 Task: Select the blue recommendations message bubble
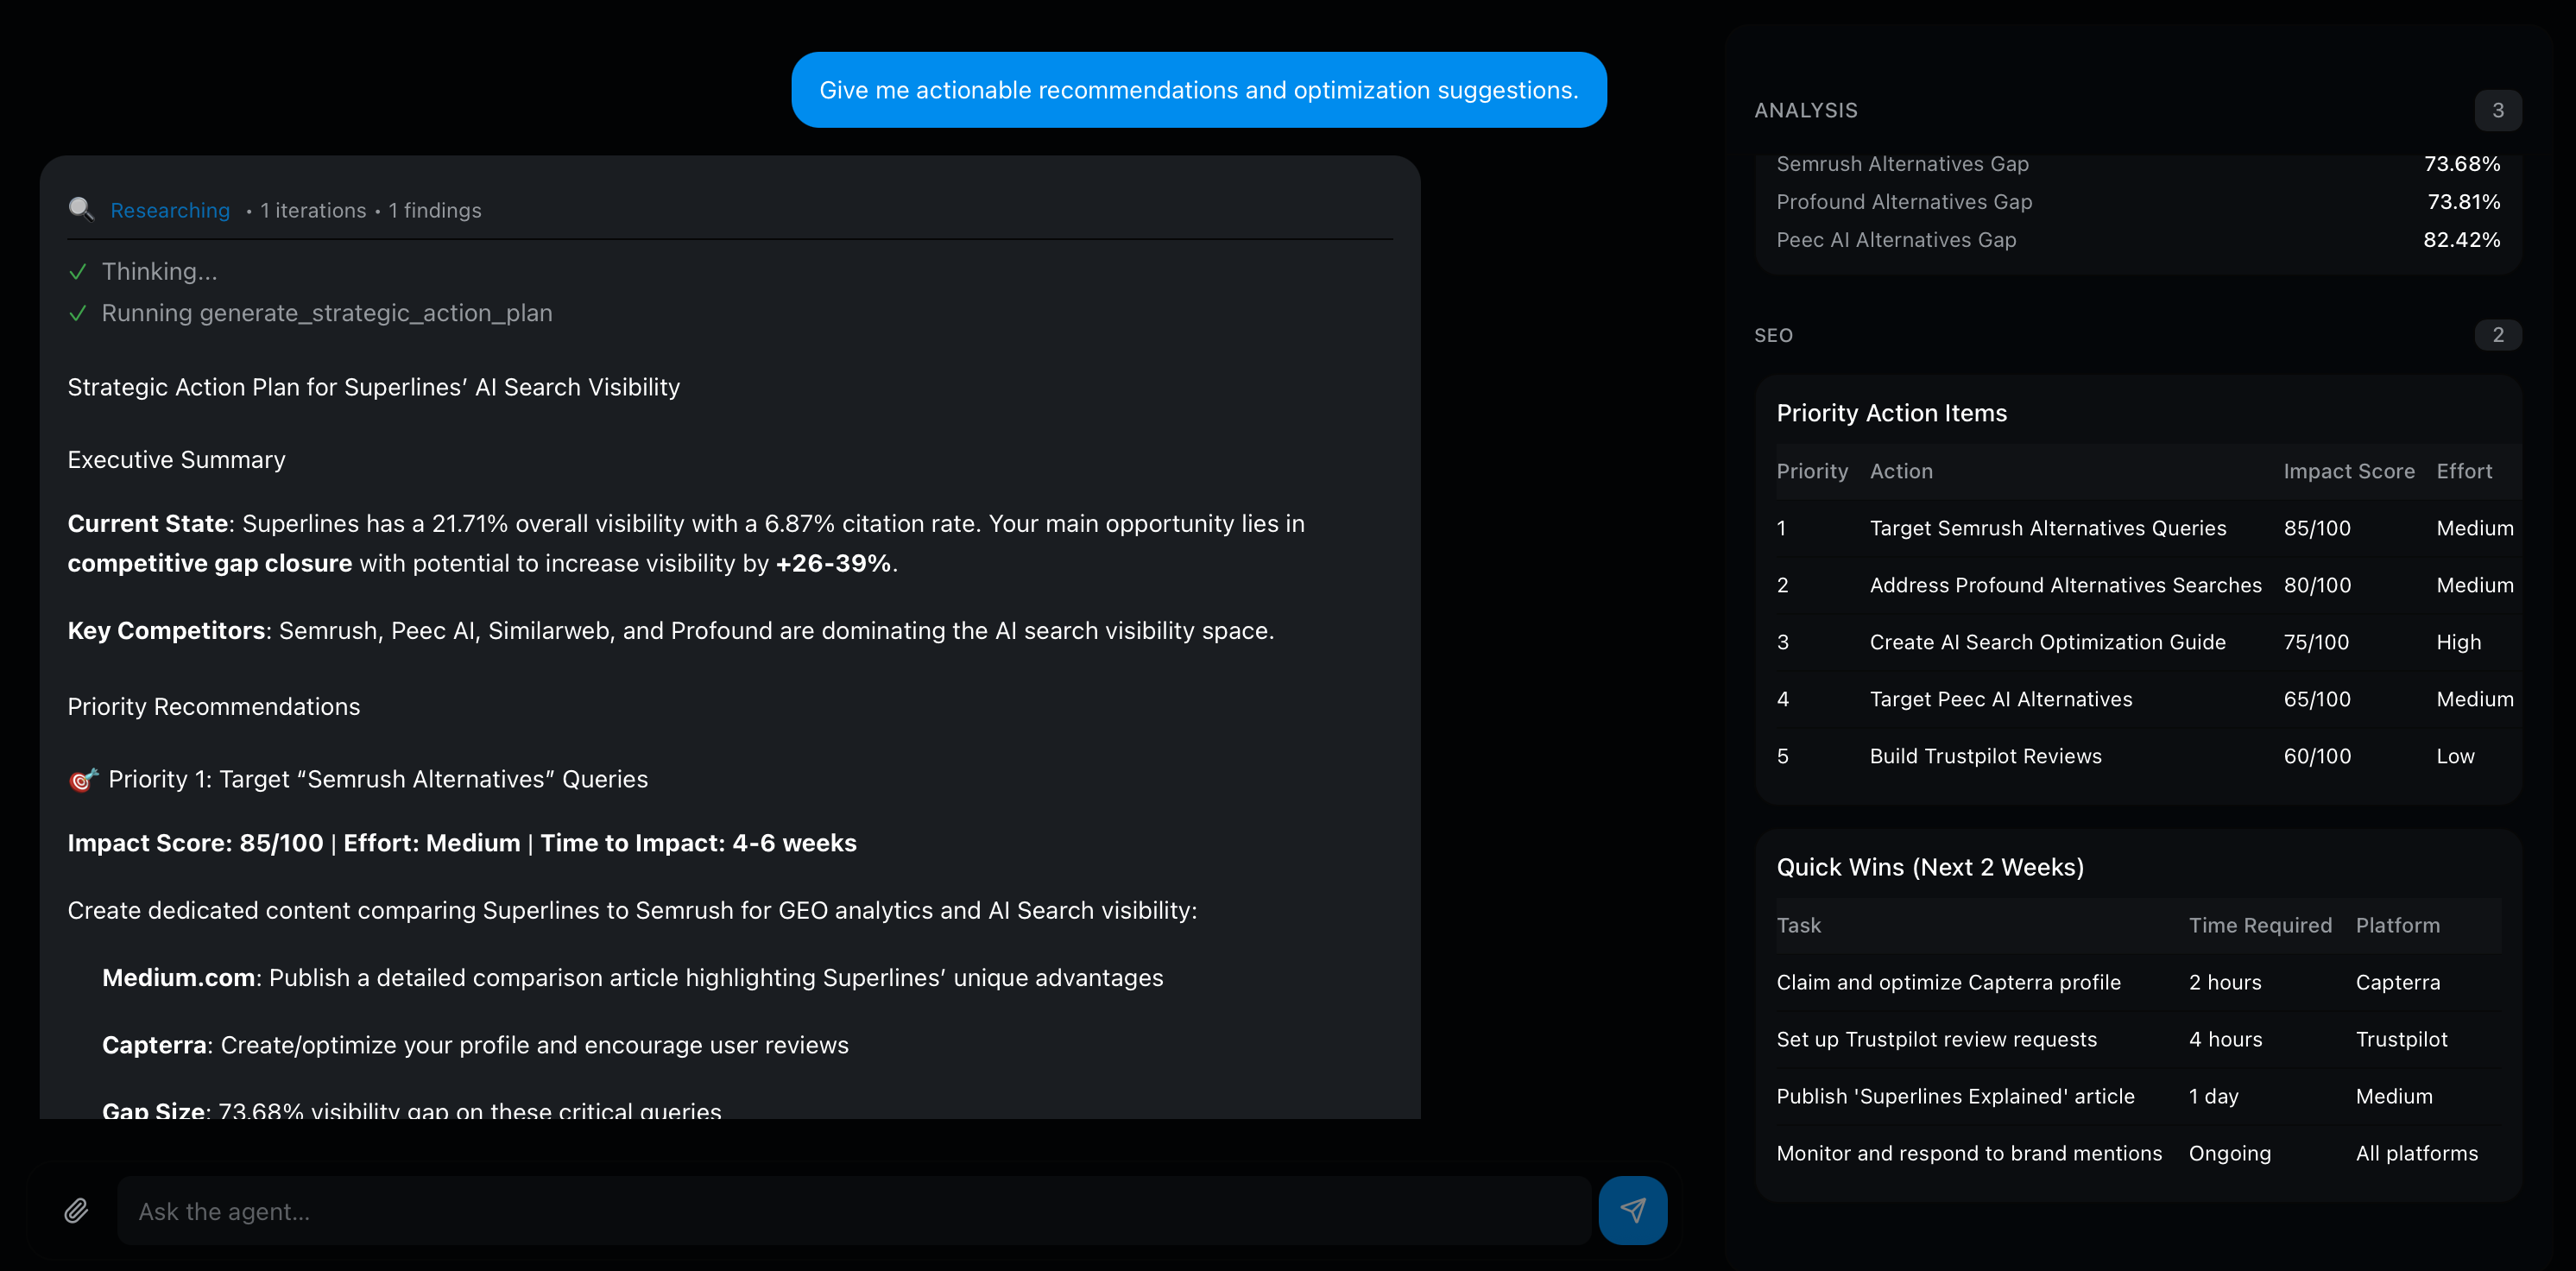point(1199,90)
